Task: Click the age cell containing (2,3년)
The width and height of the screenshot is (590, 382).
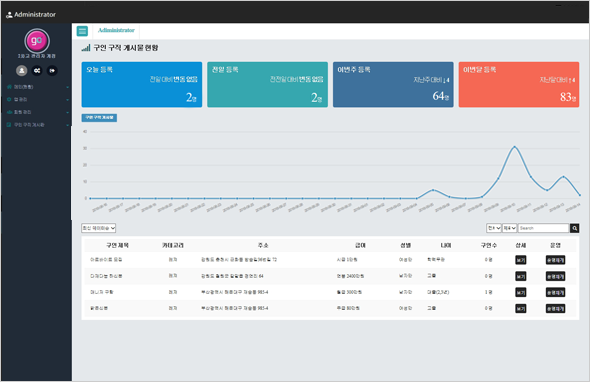Action: pos(438,292)
